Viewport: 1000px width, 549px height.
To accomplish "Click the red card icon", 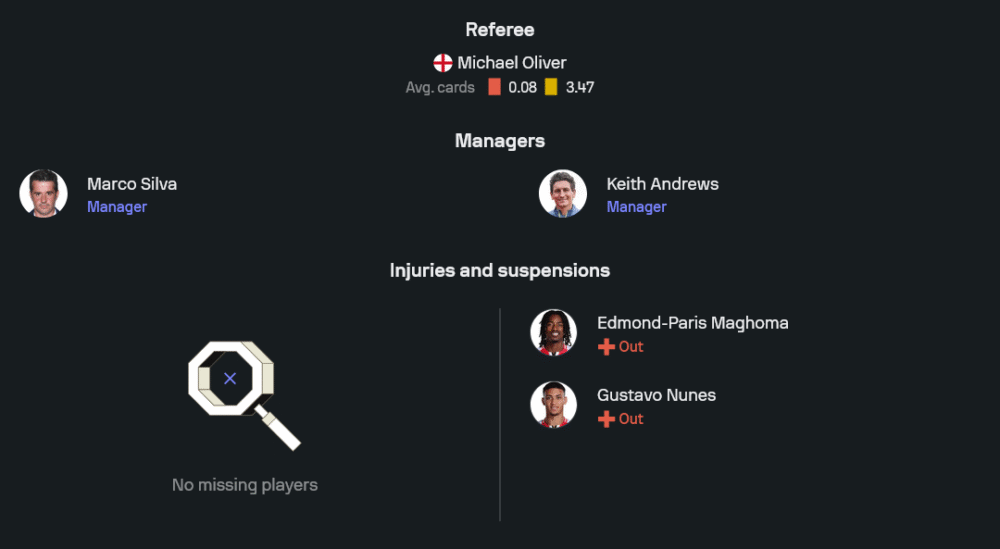I will pyautogui.click(x=494, y=87).
